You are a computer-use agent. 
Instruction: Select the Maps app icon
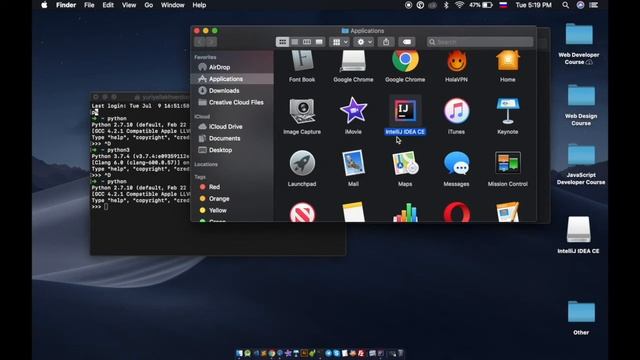(405, 163)
